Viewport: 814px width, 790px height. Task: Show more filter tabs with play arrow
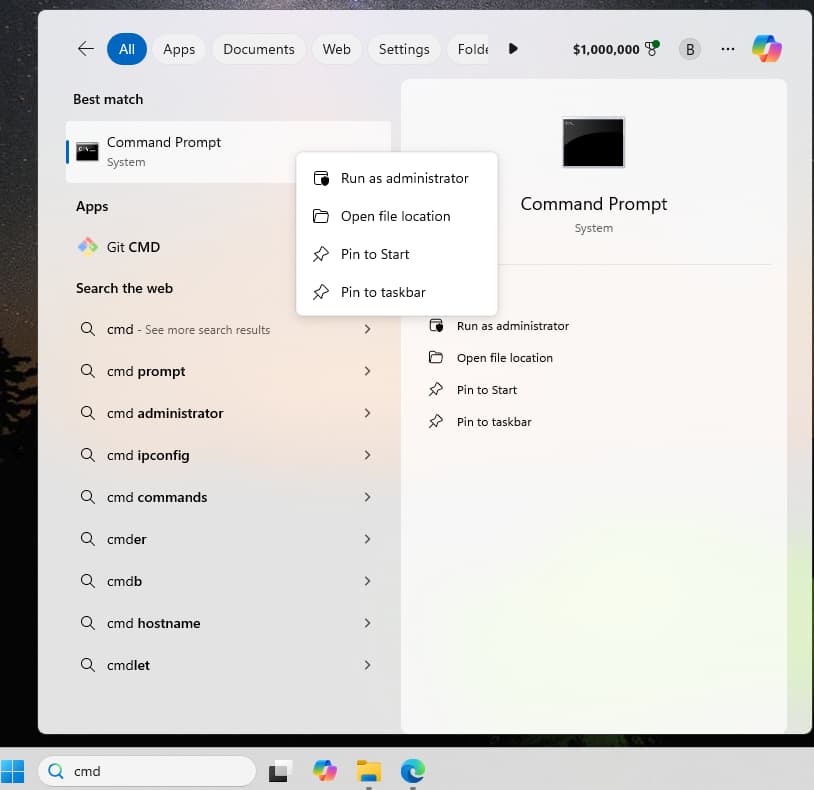[513, 49]
